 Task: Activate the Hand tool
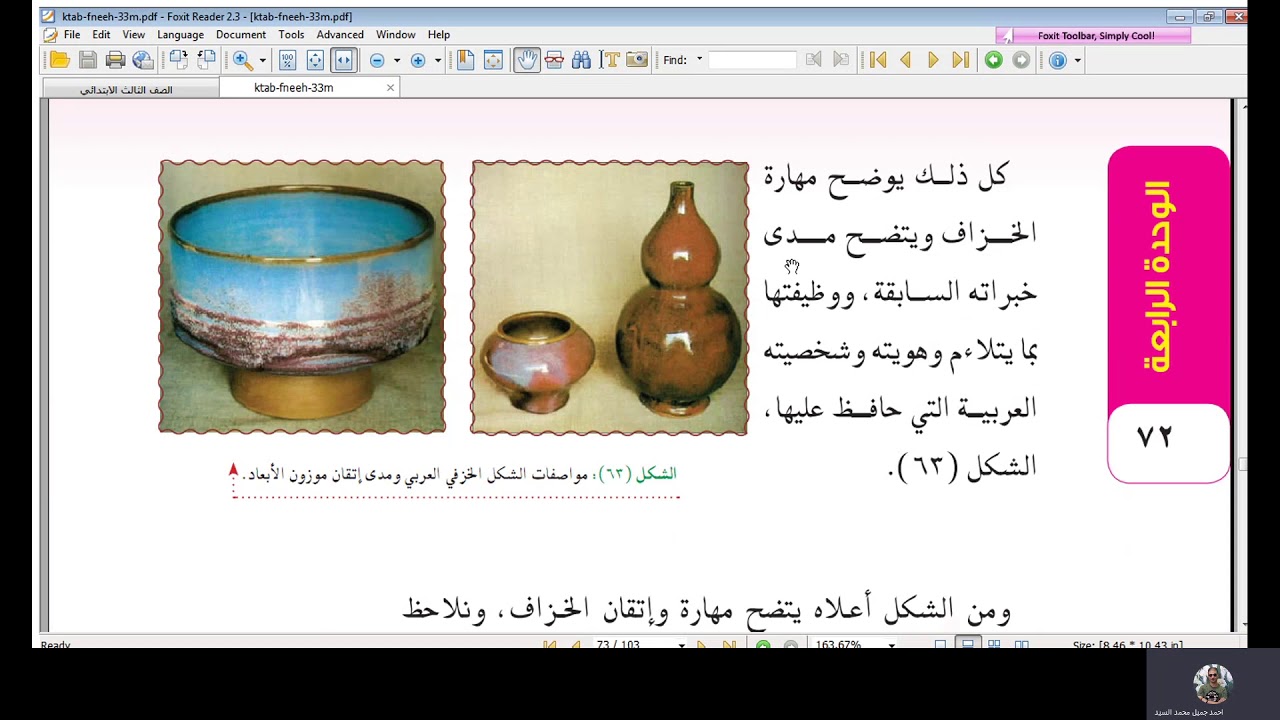pyautogui.click(x=527, y=60)
